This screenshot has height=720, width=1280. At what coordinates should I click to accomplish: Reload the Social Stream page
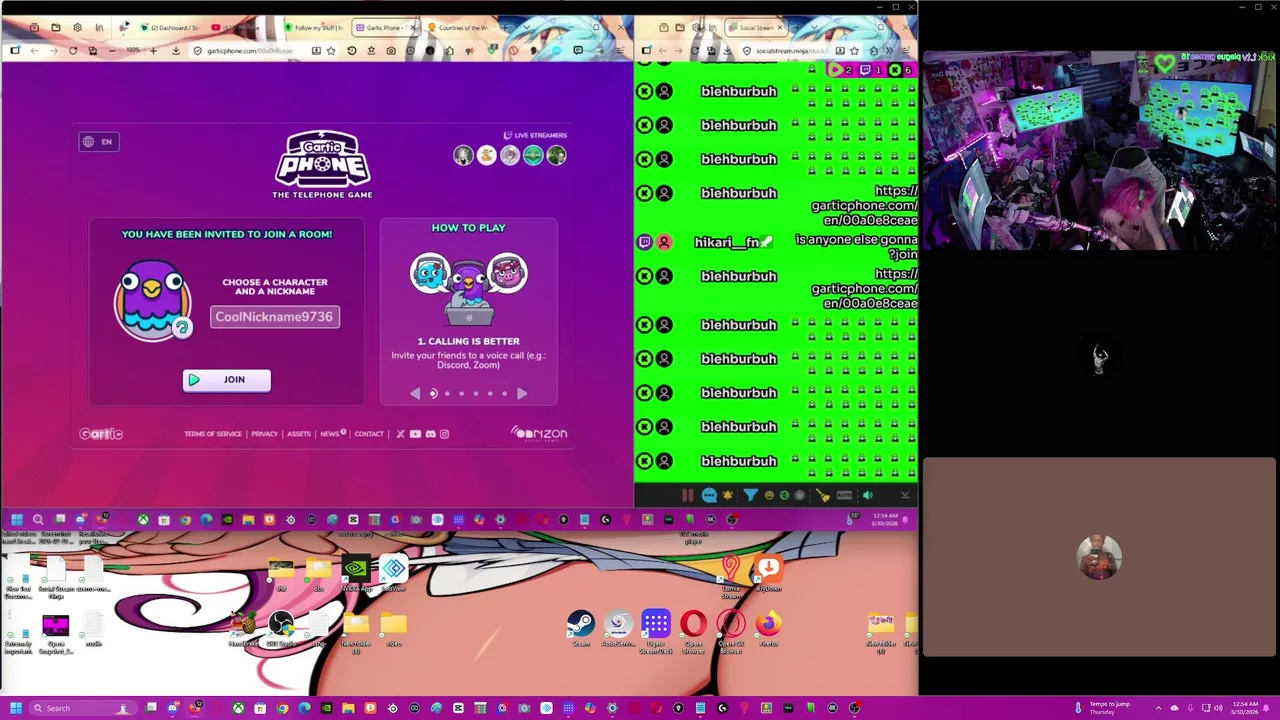coord(695,51)
